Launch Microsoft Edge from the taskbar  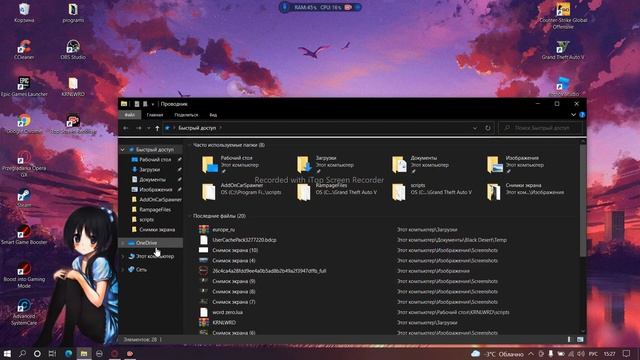tap(69, 353)
